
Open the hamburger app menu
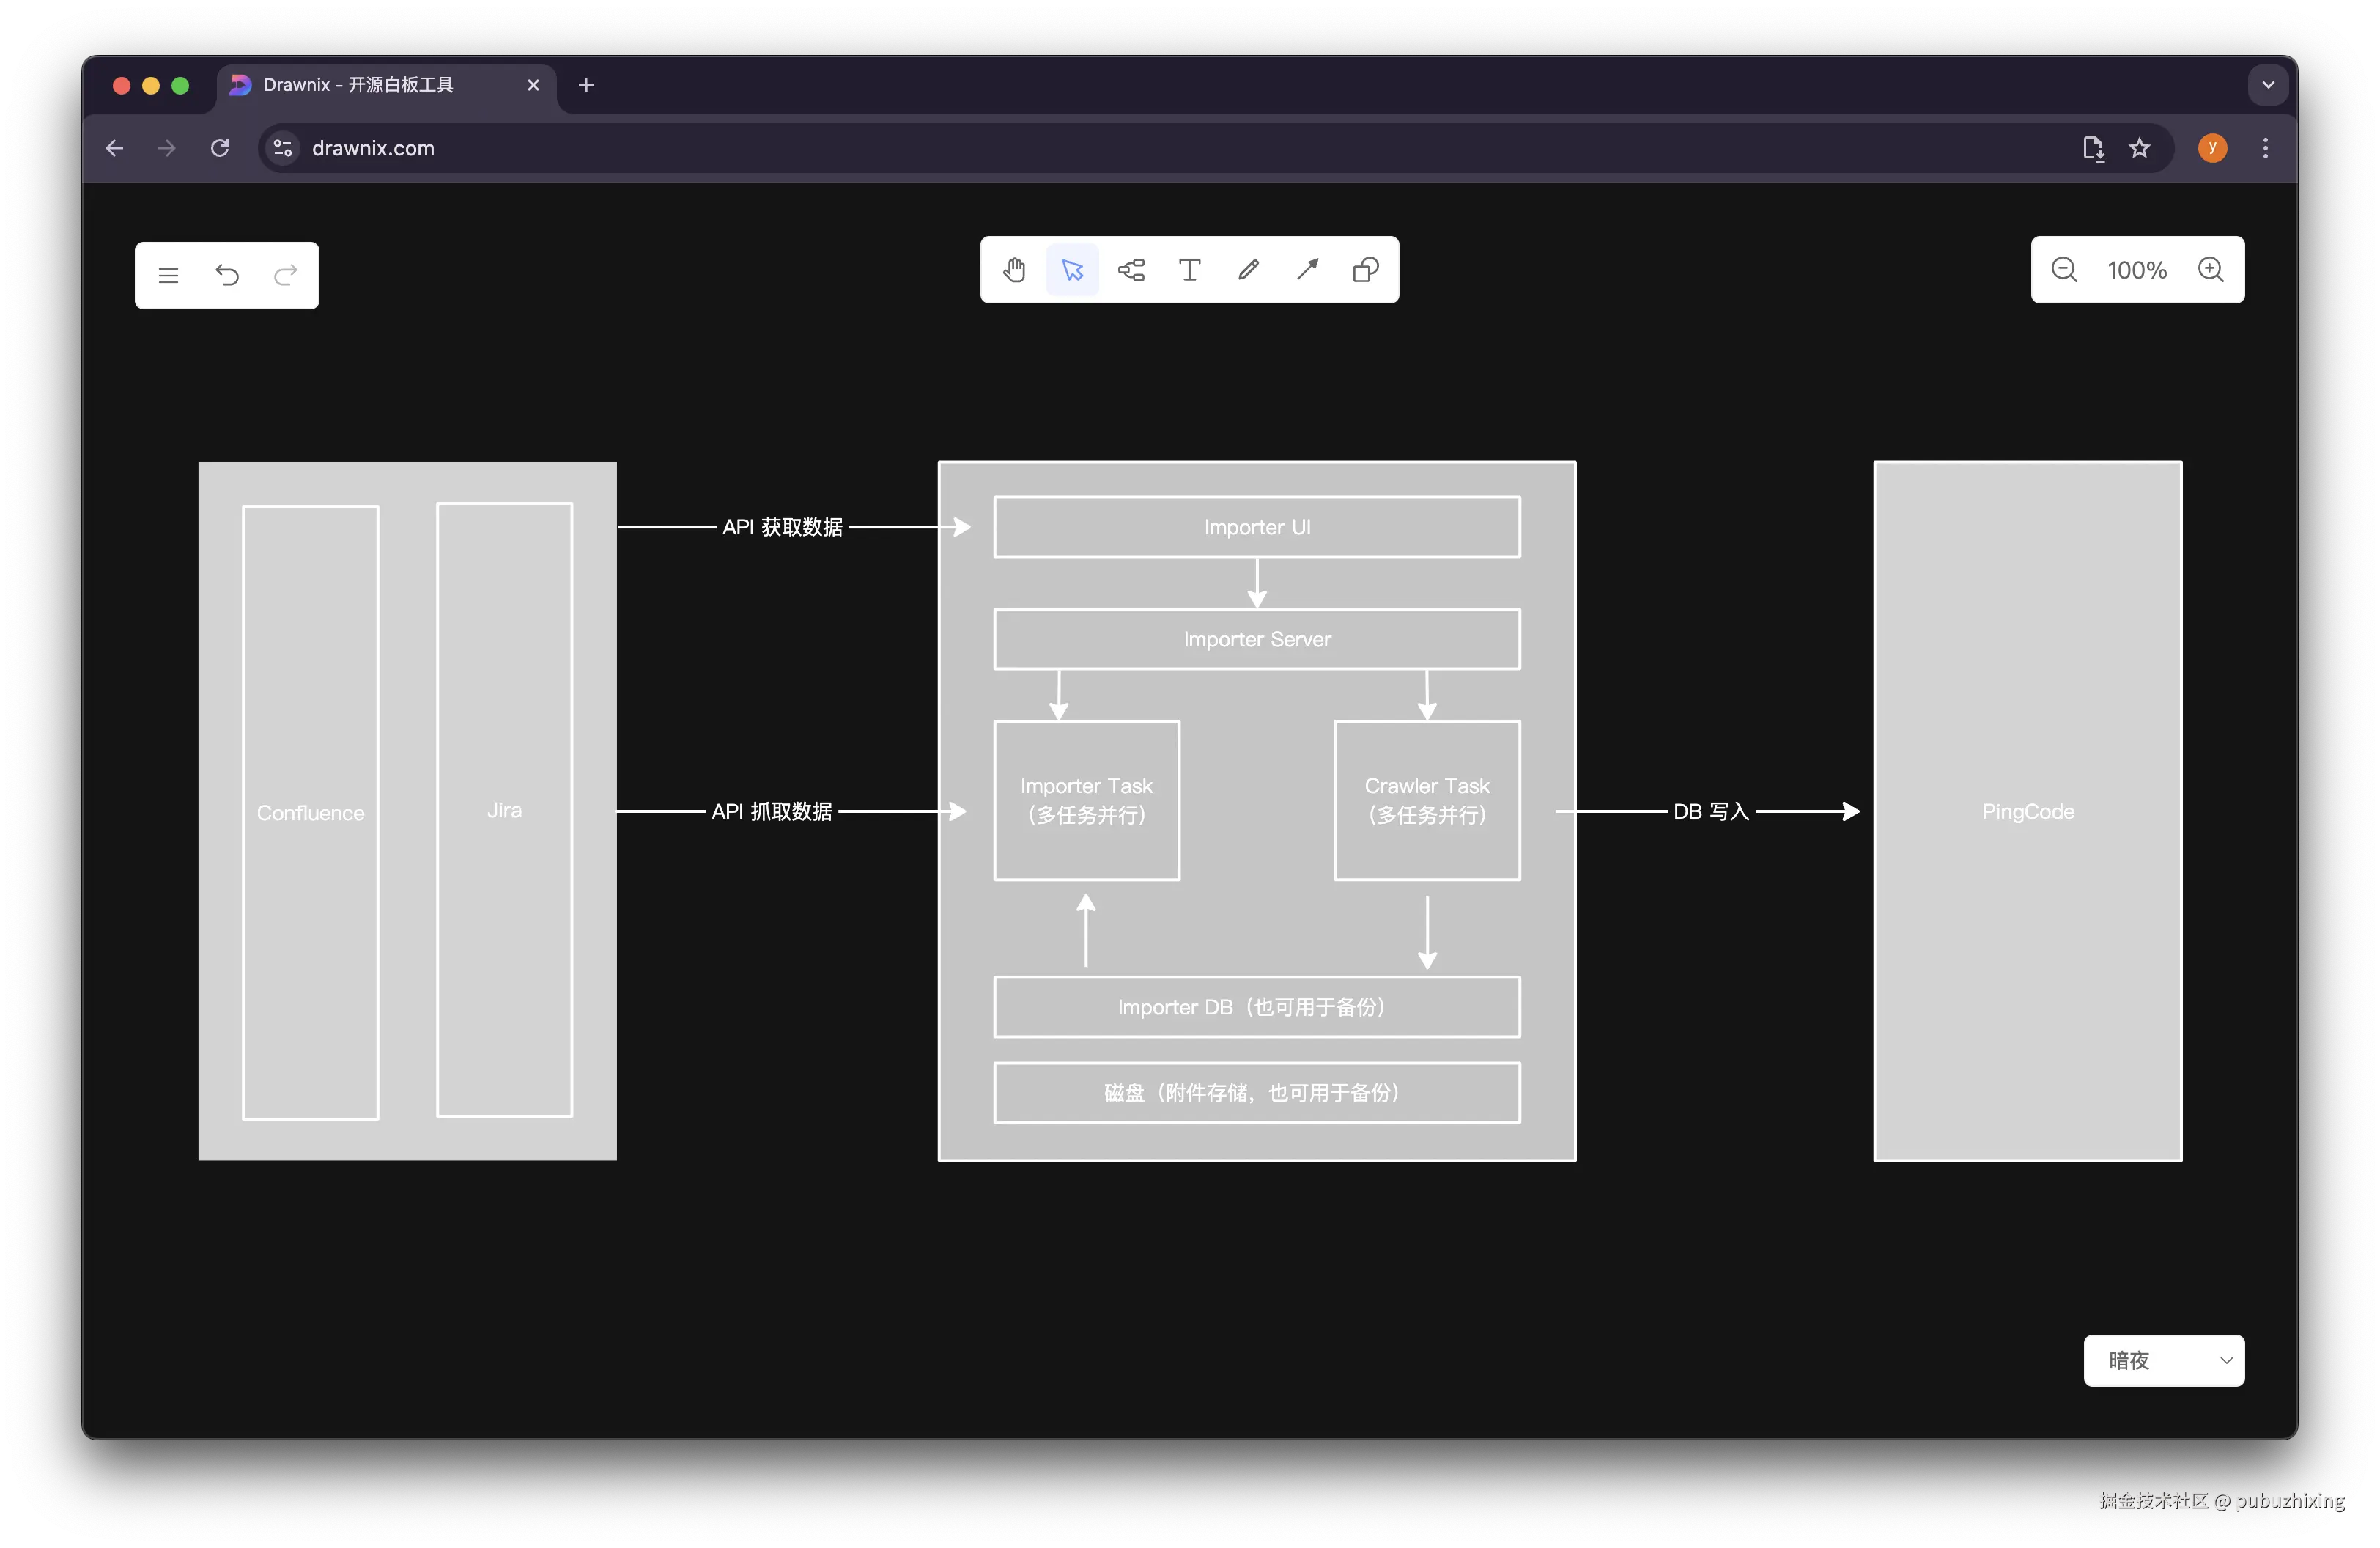pyautogui.click(x=168, y=275)
